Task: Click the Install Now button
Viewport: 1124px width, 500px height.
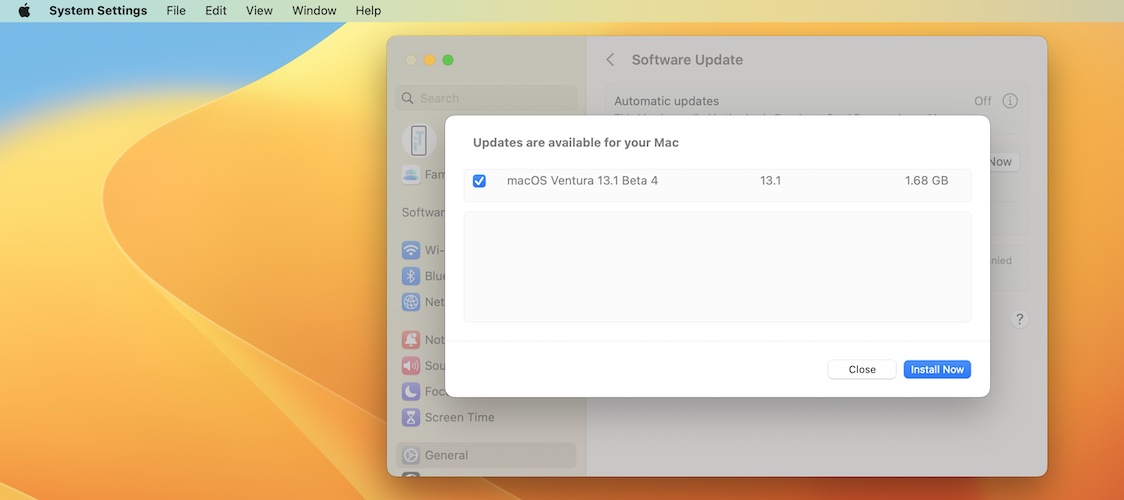Action: point(937,370)
